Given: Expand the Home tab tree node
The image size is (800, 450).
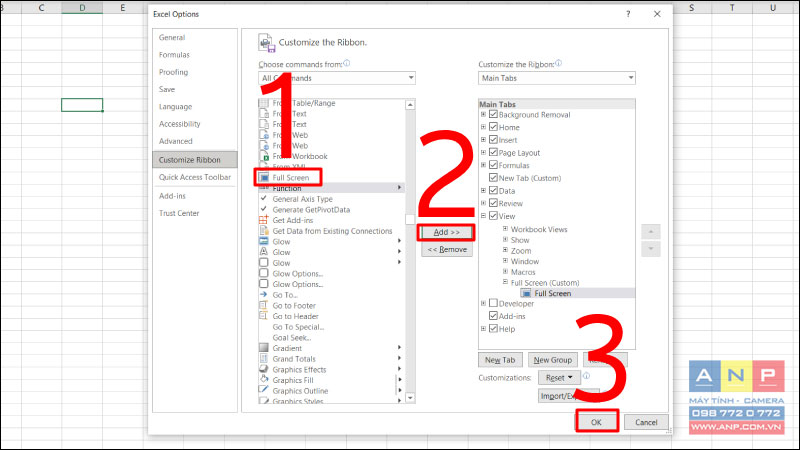Looking at the screenshot, I should pos(483,127).
